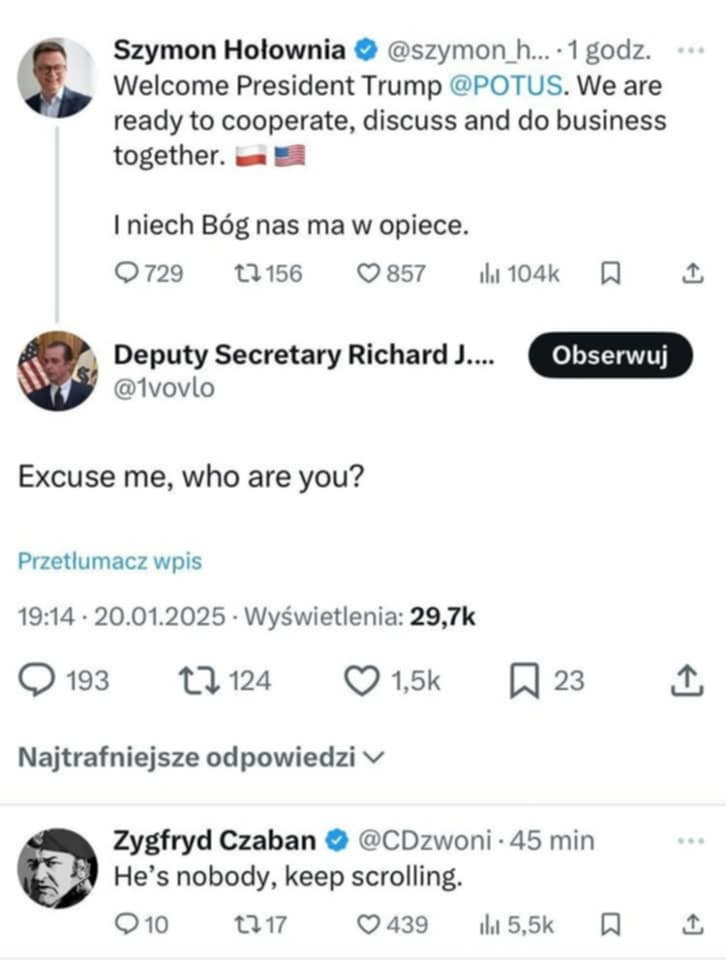This screenshot has width=726, height=960.
Task: Open more options on Szymon Hołownia's tweet
Action: click(x=691, y=50)
